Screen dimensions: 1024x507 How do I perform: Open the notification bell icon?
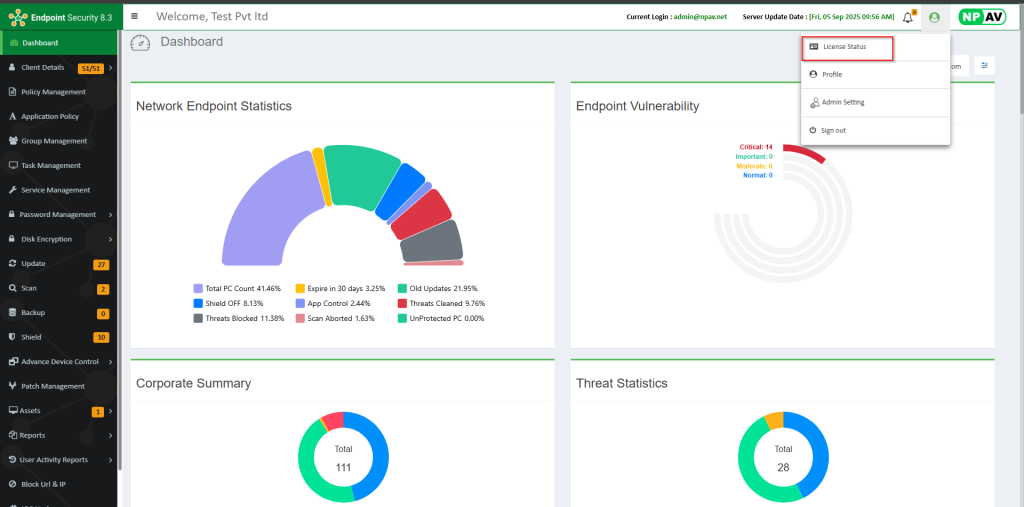(908, 17)
